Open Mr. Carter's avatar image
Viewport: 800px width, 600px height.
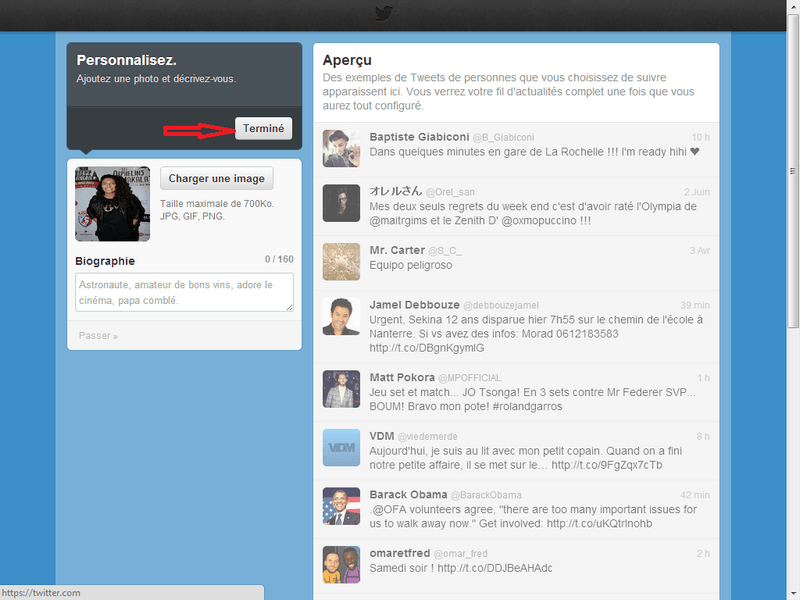coord(341,262)
